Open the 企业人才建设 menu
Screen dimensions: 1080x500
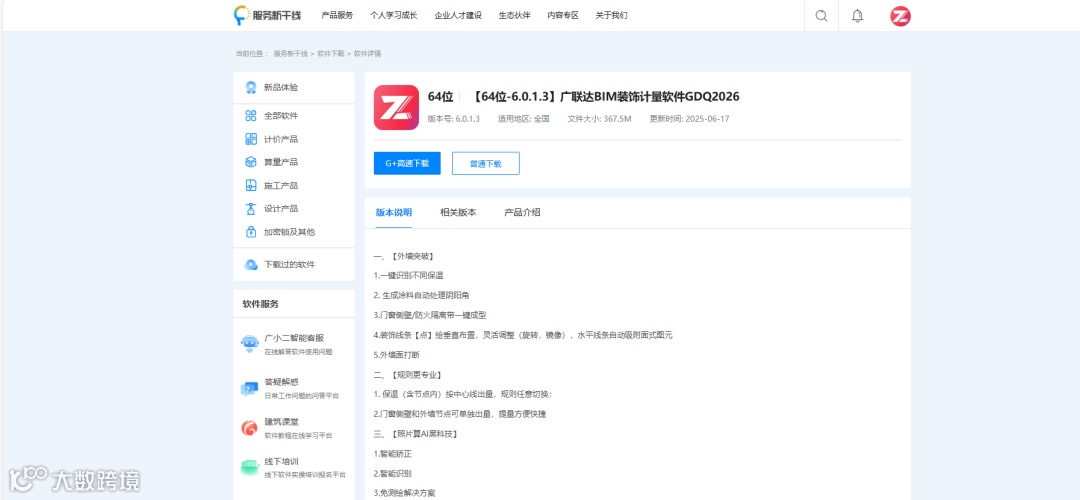coord(458,15)
